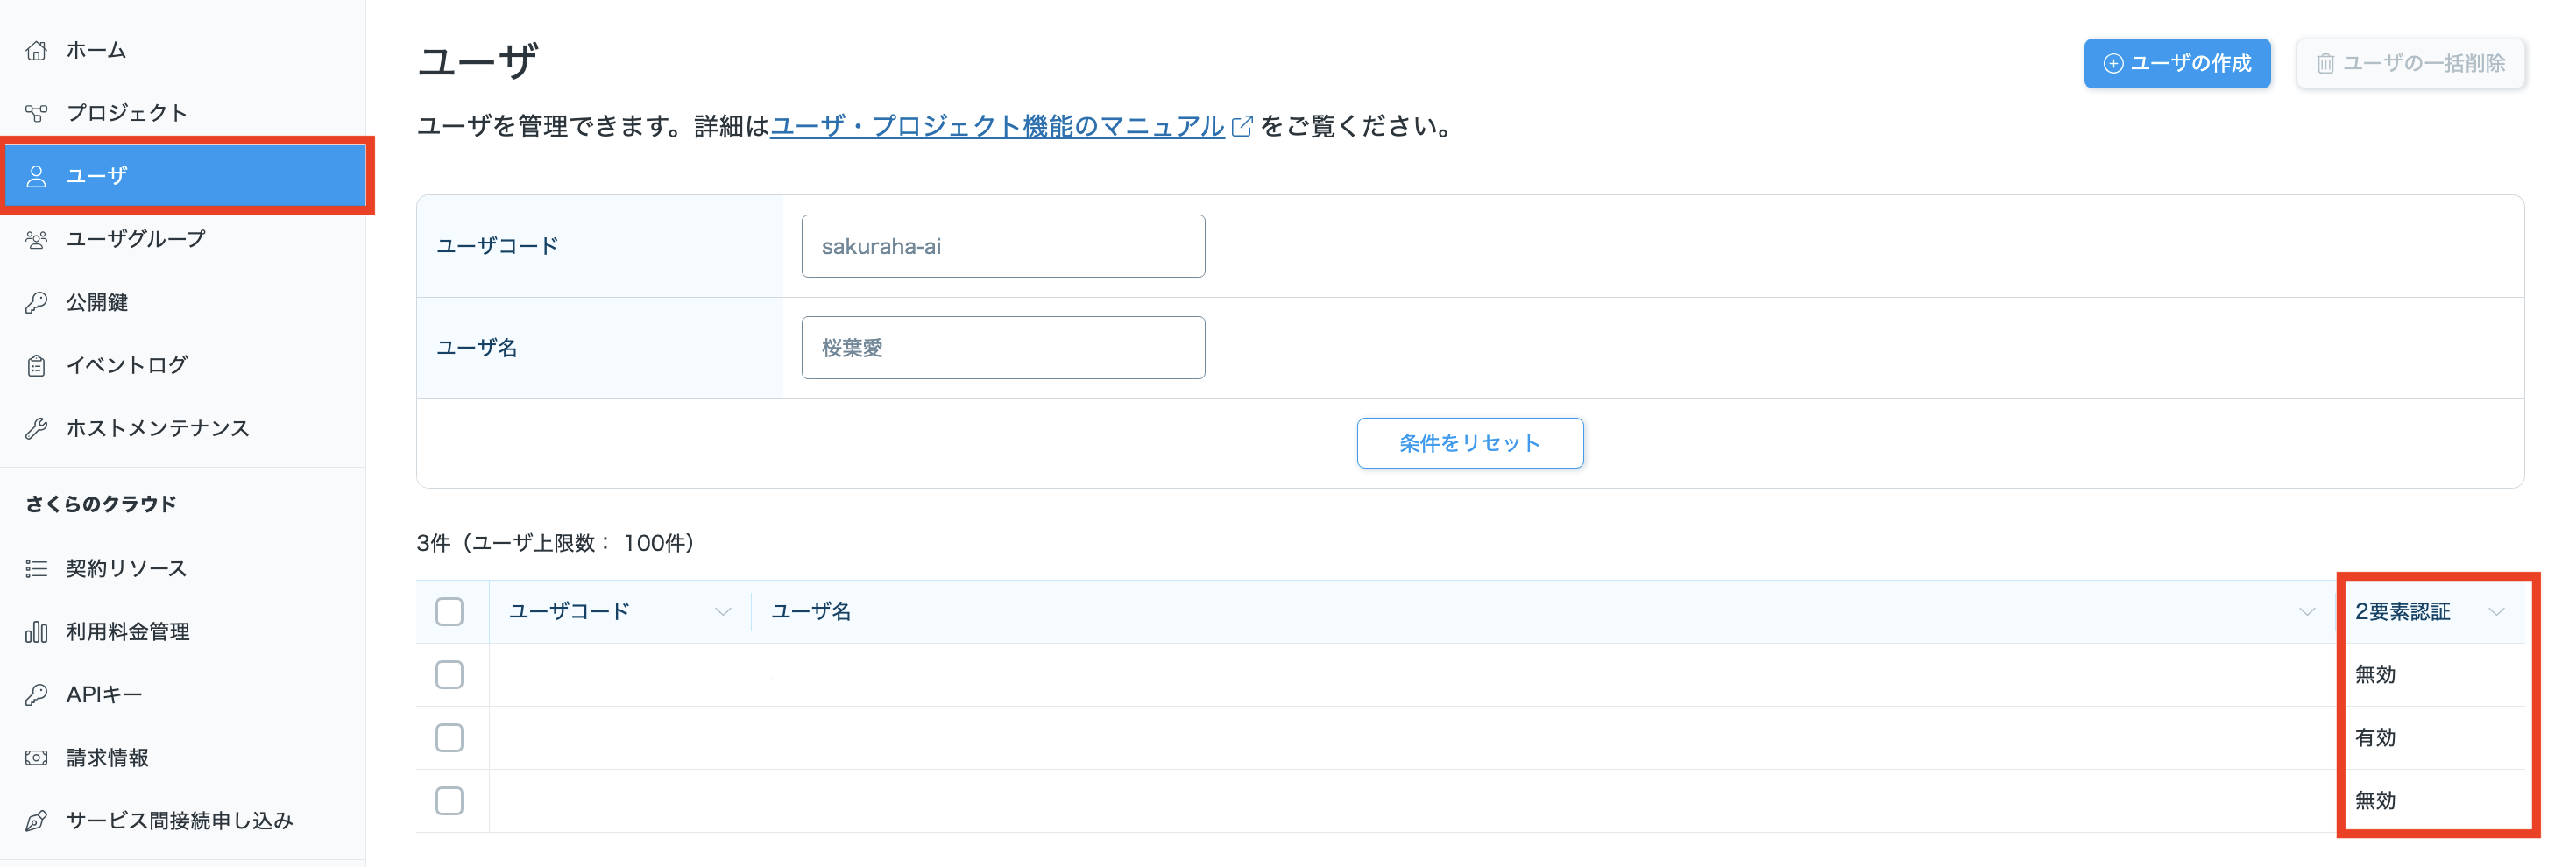Open イベントログ page
This screenshot has height=867, width=2576.
(x=183, y=365)
